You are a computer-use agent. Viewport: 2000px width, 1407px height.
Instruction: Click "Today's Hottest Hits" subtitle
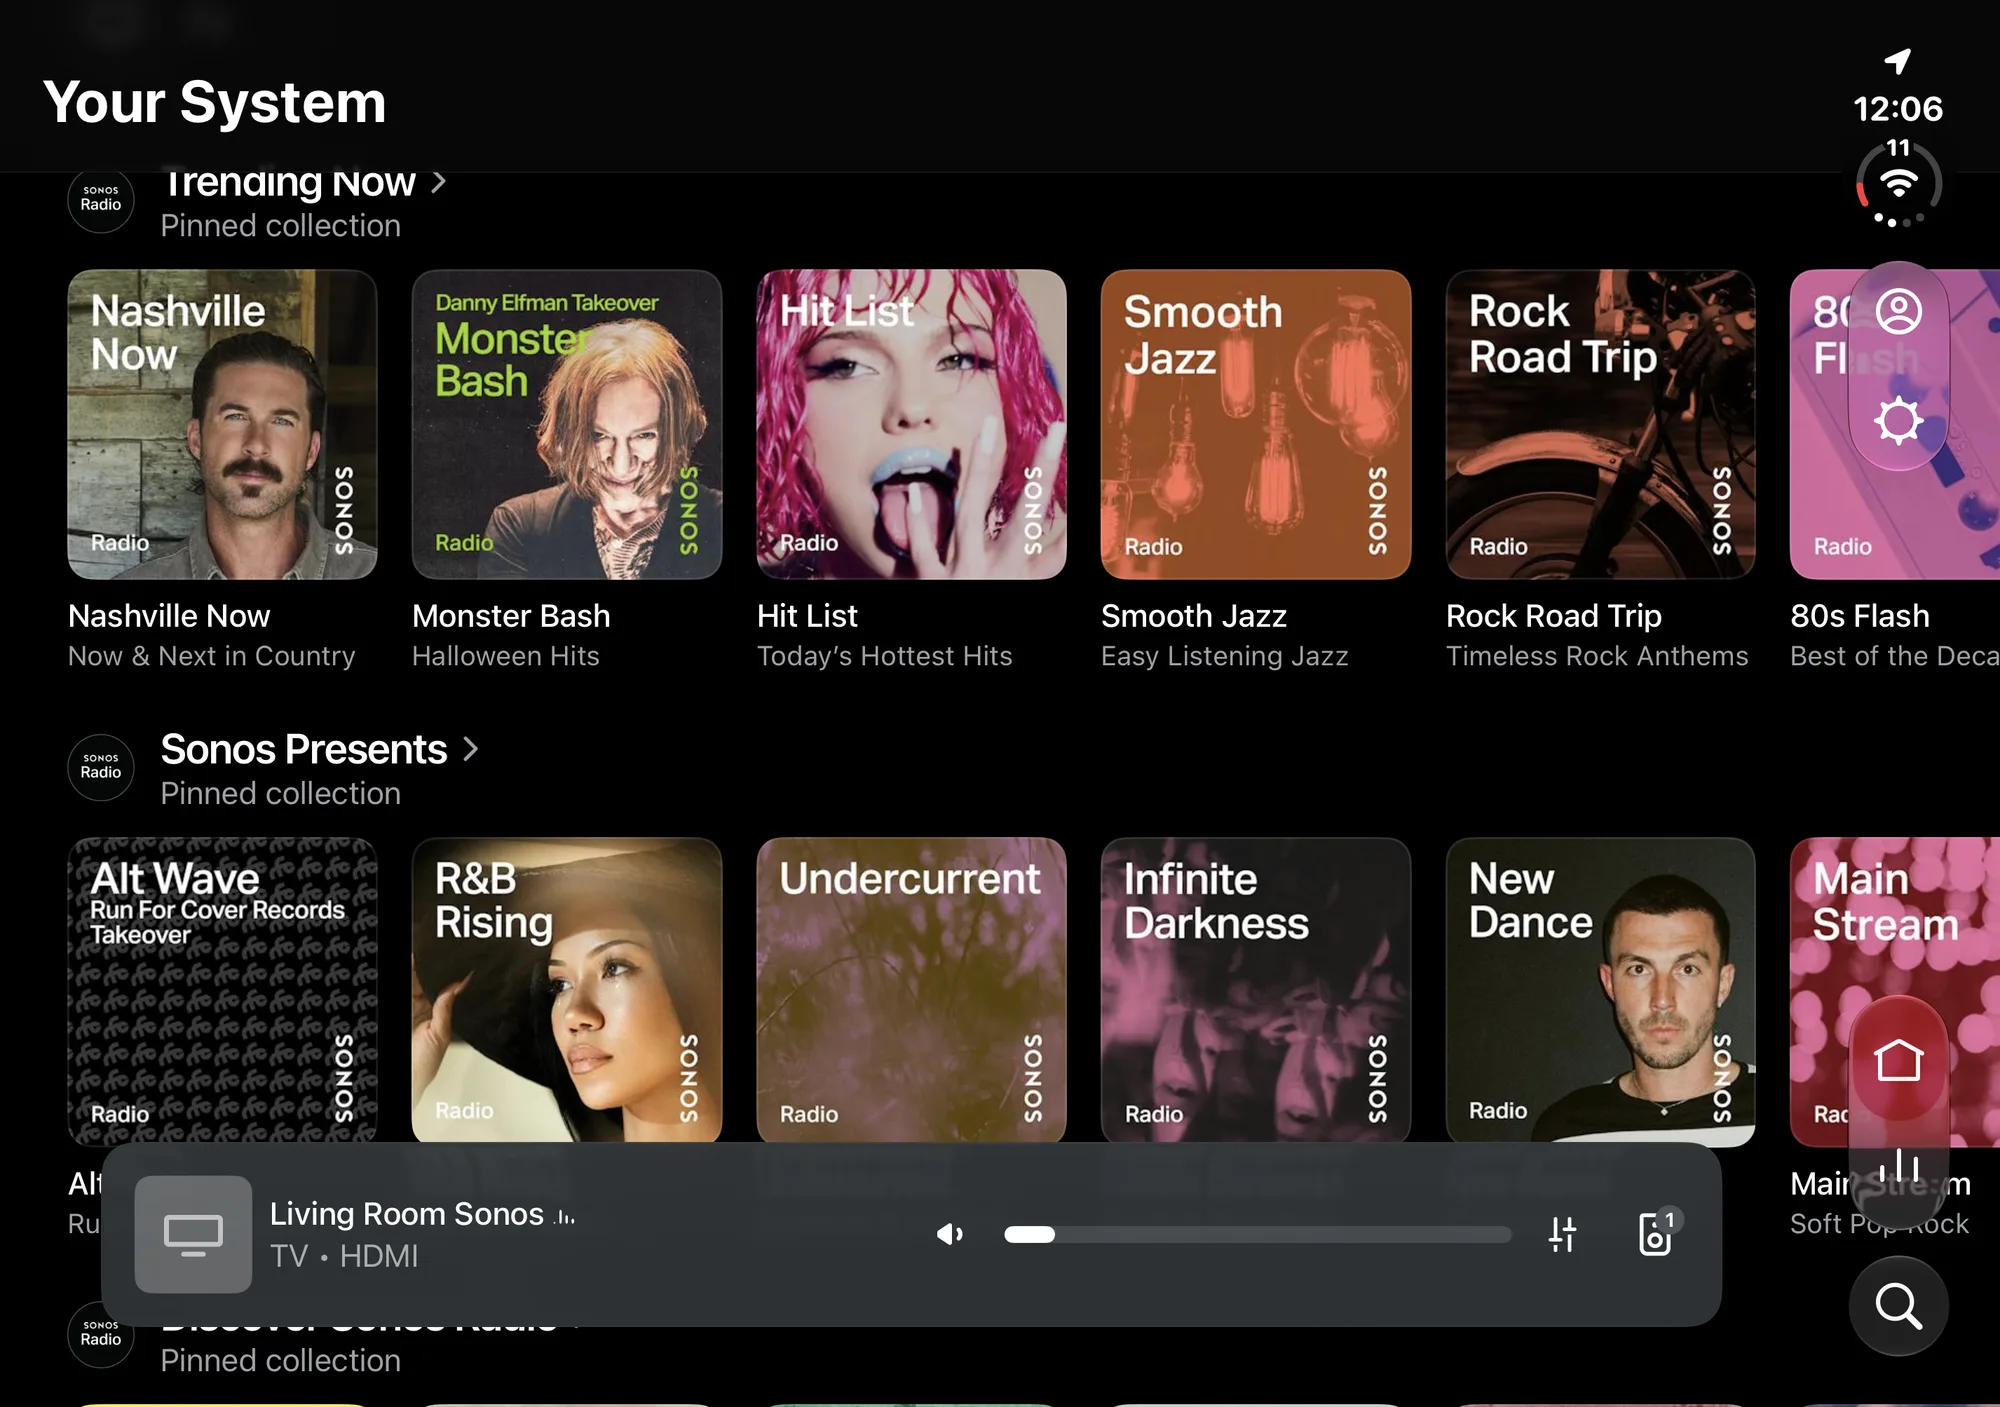[884, 656]
